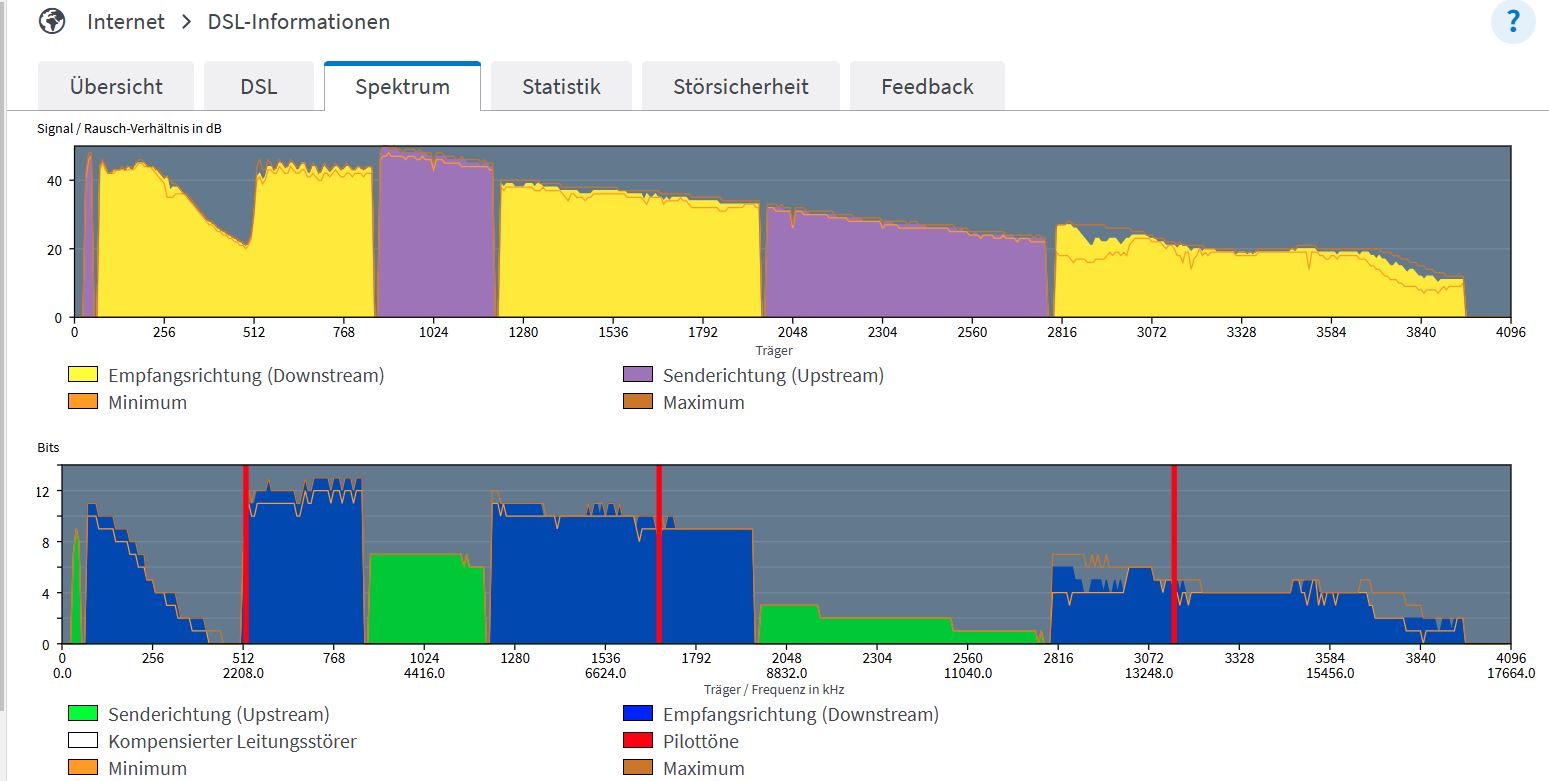
Task: Click 'Signal / Rausch-Verhältnis in dB' label
Action: [129, 128]
